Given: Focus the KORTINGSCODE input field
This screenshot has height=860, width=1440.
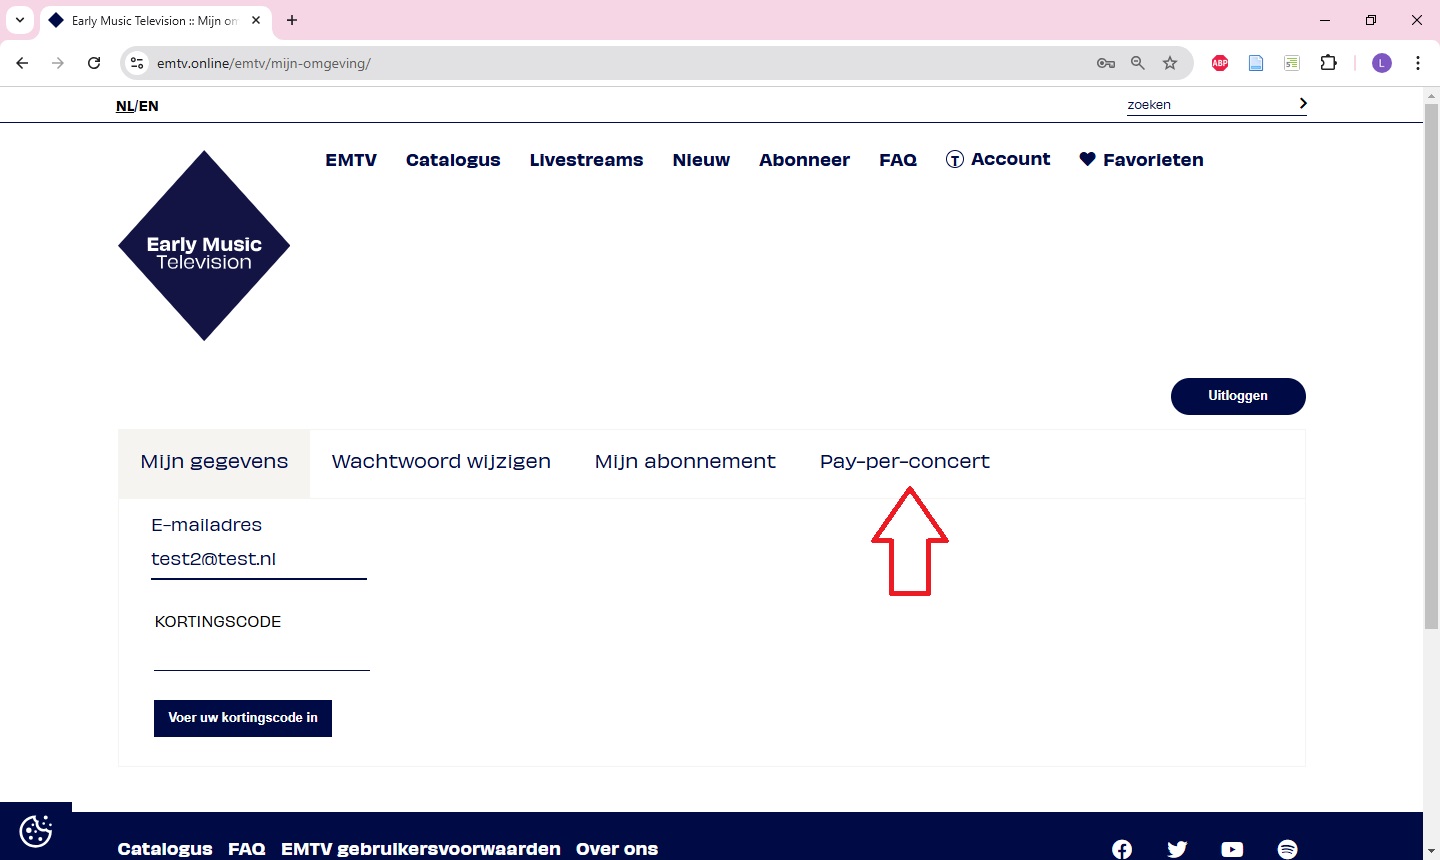Looking at the screenshot, I should (262, 655).
